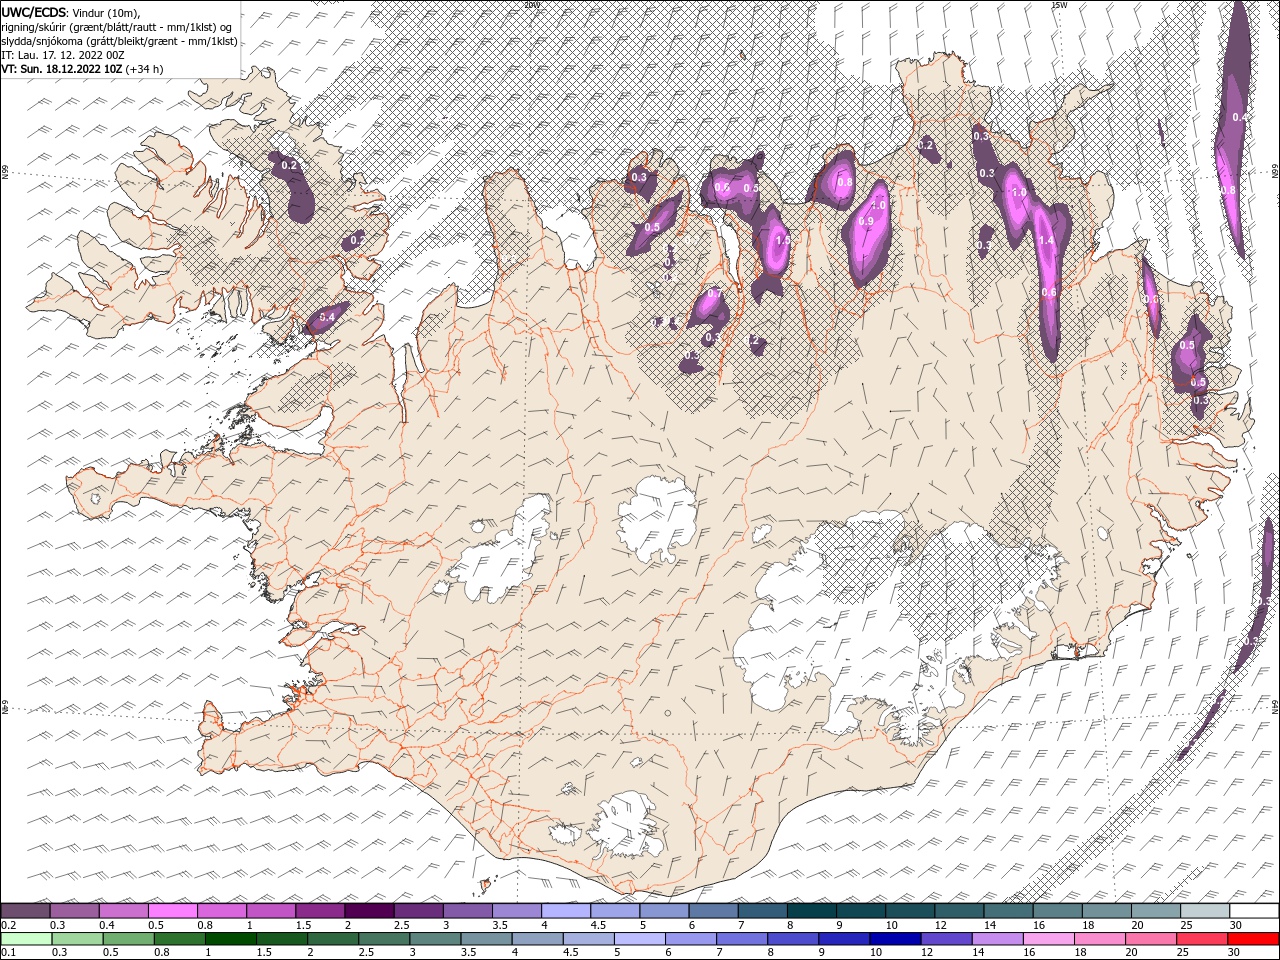Click the 0.9 precipitation value on map
Screen dimensions: 1280x960
(x=866, y=221)
